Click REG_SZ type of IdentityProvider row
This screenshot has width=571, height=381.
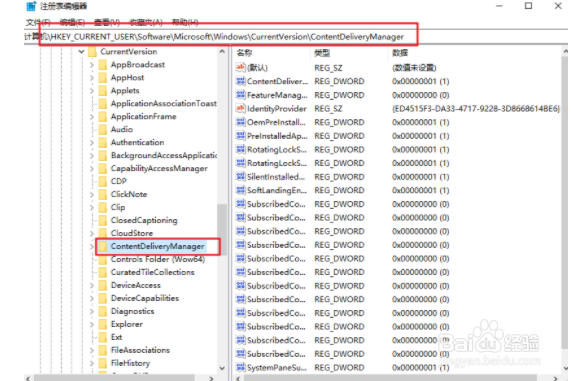click(328, 109)
